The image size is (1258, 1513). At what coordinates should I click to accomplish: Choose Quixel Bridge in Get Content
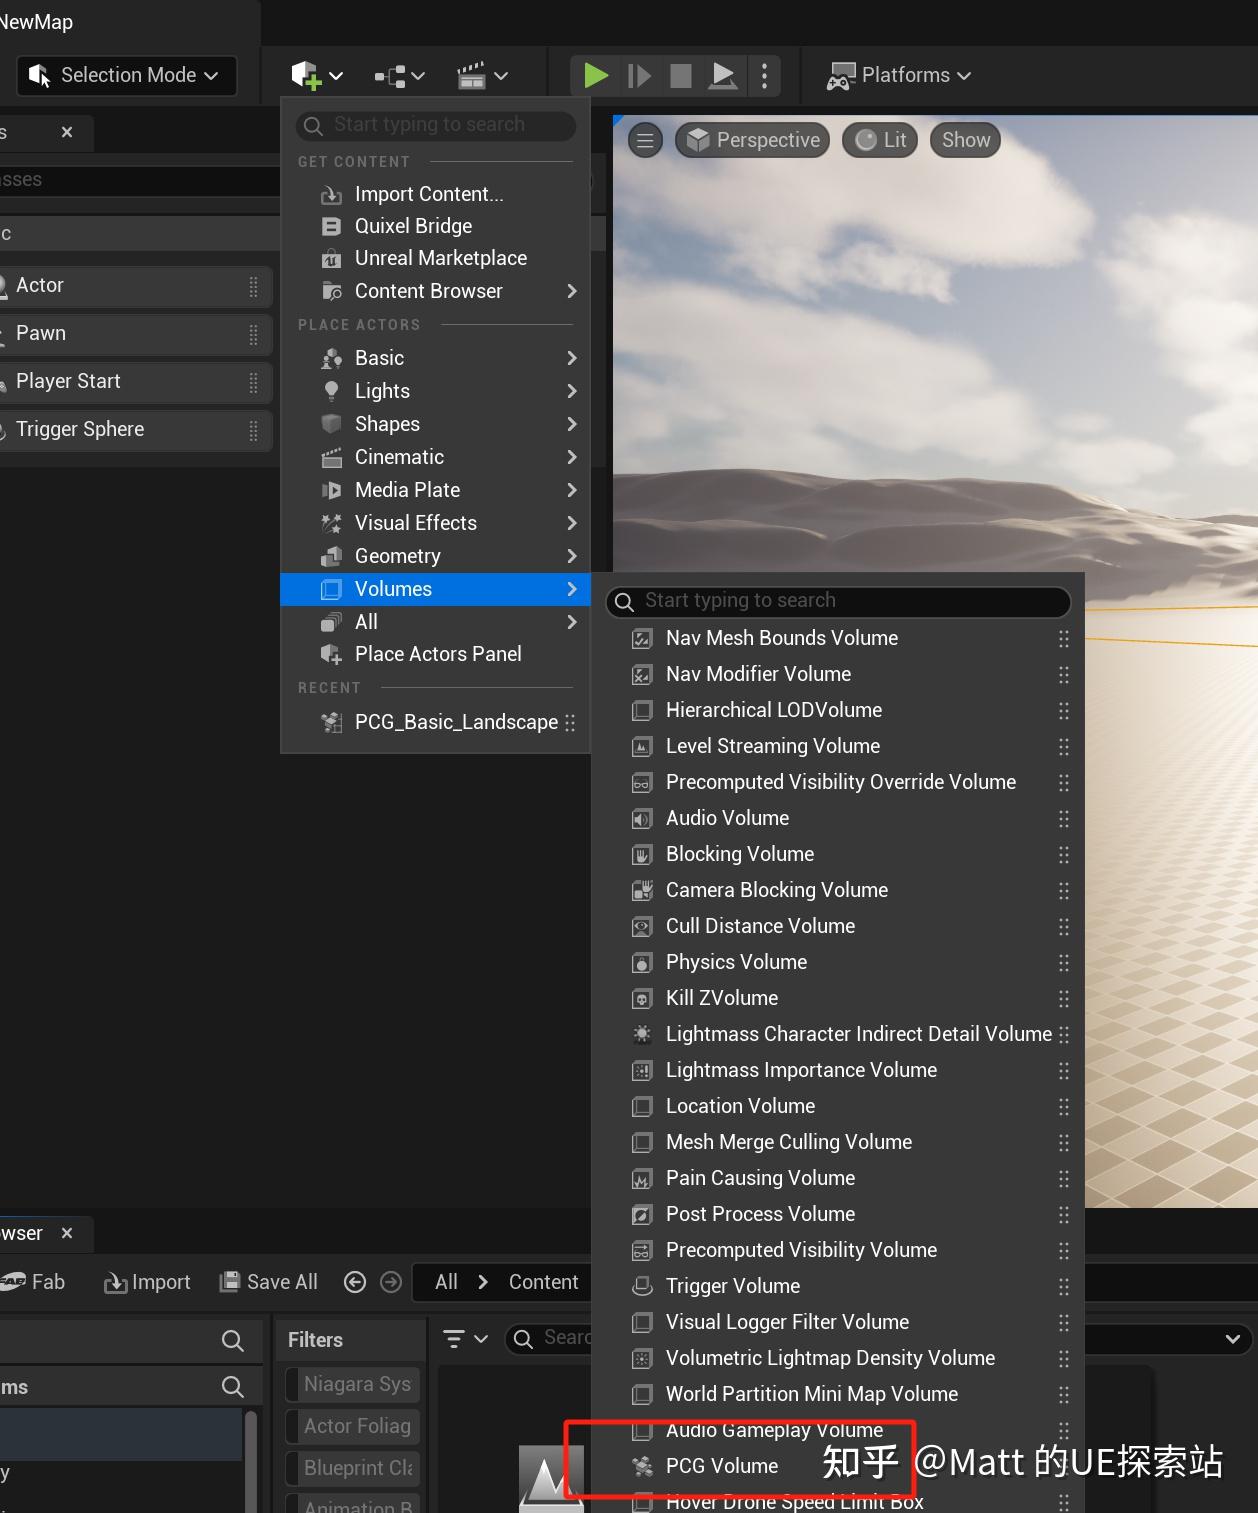[x=413, y=226]
